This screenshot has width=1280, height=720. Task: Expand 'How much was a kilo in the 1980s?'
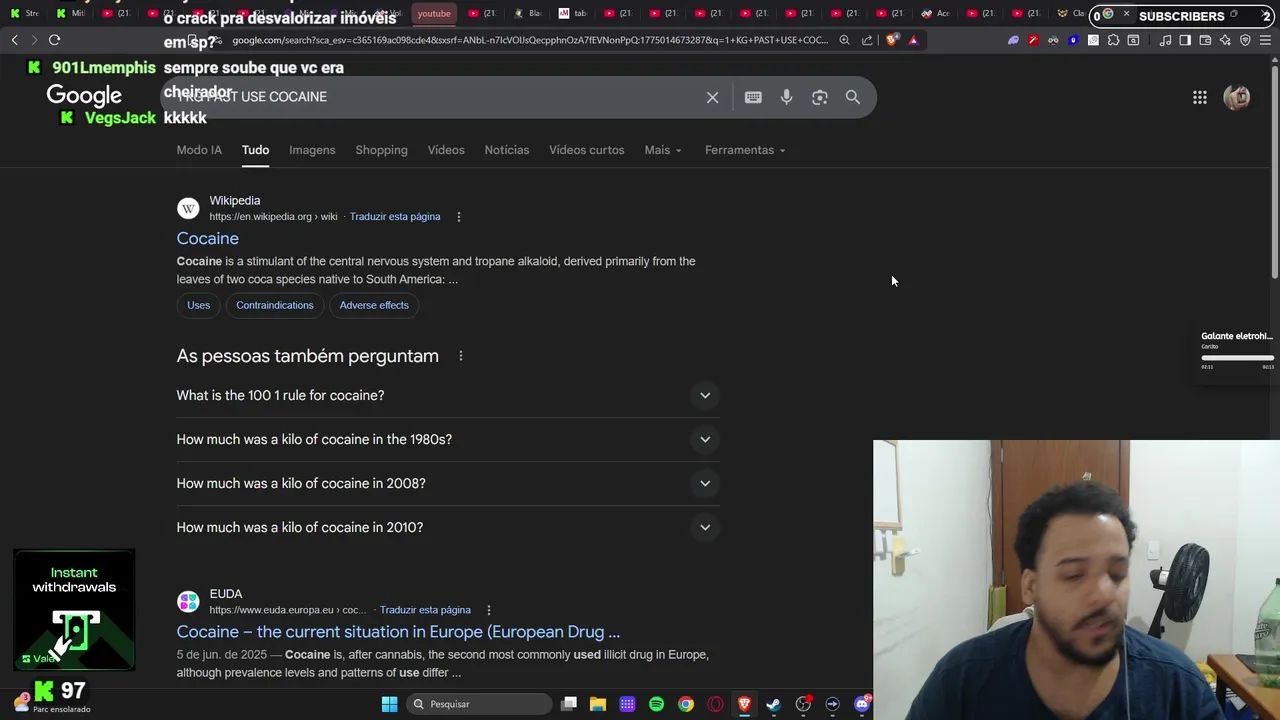pos(448,439)
